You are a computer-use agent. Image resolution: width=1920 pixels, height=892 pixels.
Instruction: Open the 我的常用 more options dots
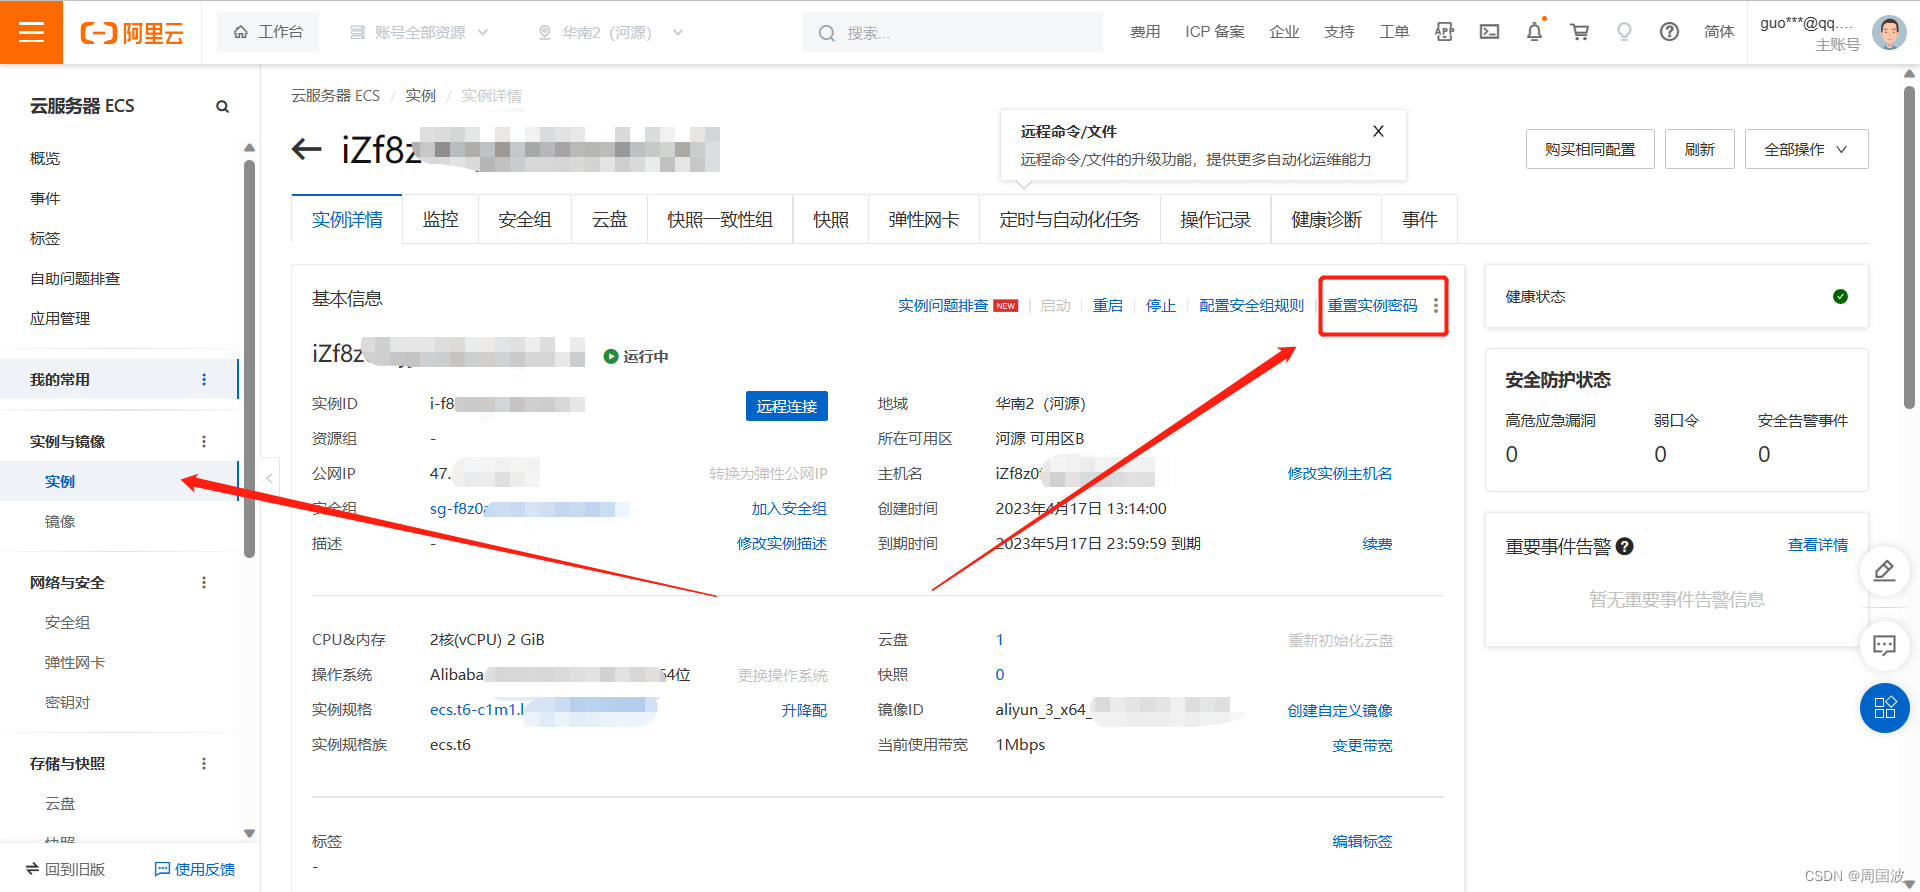click(204, 379)
